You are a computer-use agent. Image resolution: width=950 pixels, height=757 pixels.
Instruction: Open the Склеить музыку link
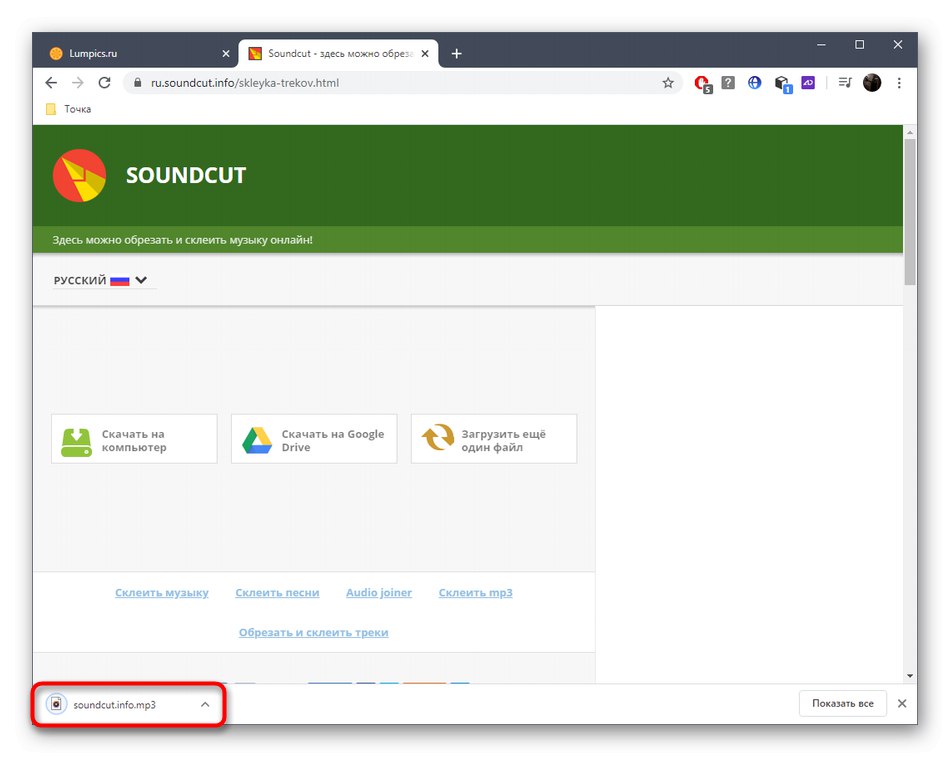pos(162,593)
